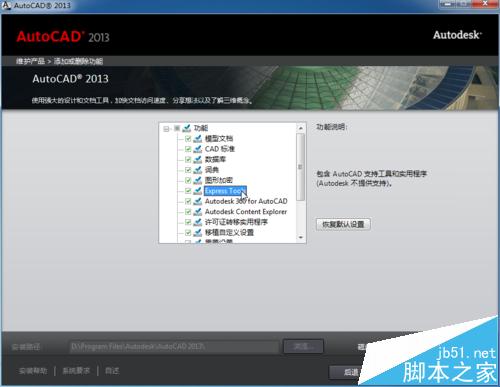This screenshot has width=500, height=387.
Task: Click the 浏览 browse button
Action: (x=303, y=346)
